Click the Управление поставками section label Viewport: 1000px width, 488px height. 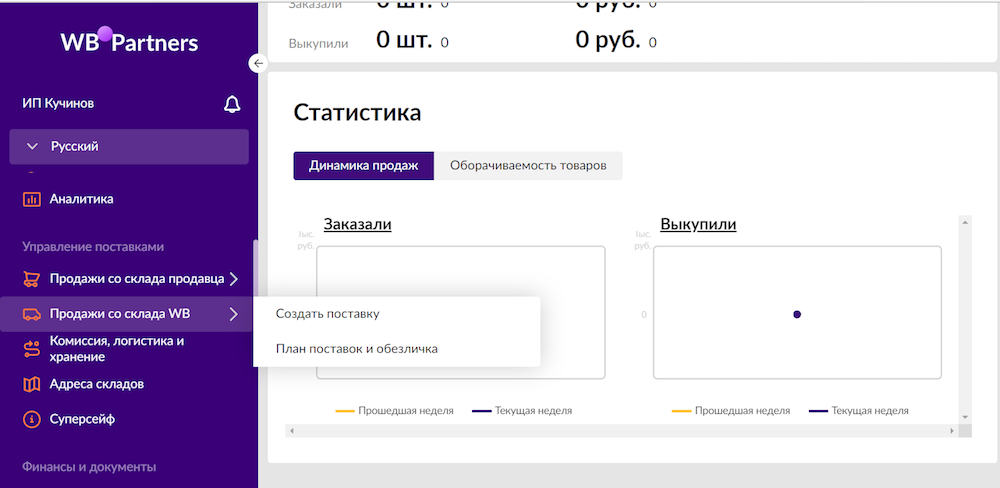93,247
